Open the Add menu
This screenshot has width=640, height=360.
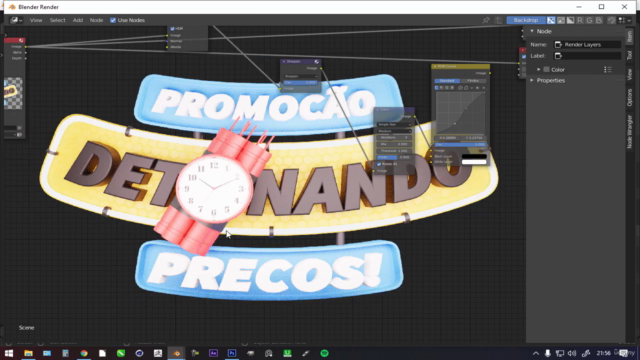point(78,20)
